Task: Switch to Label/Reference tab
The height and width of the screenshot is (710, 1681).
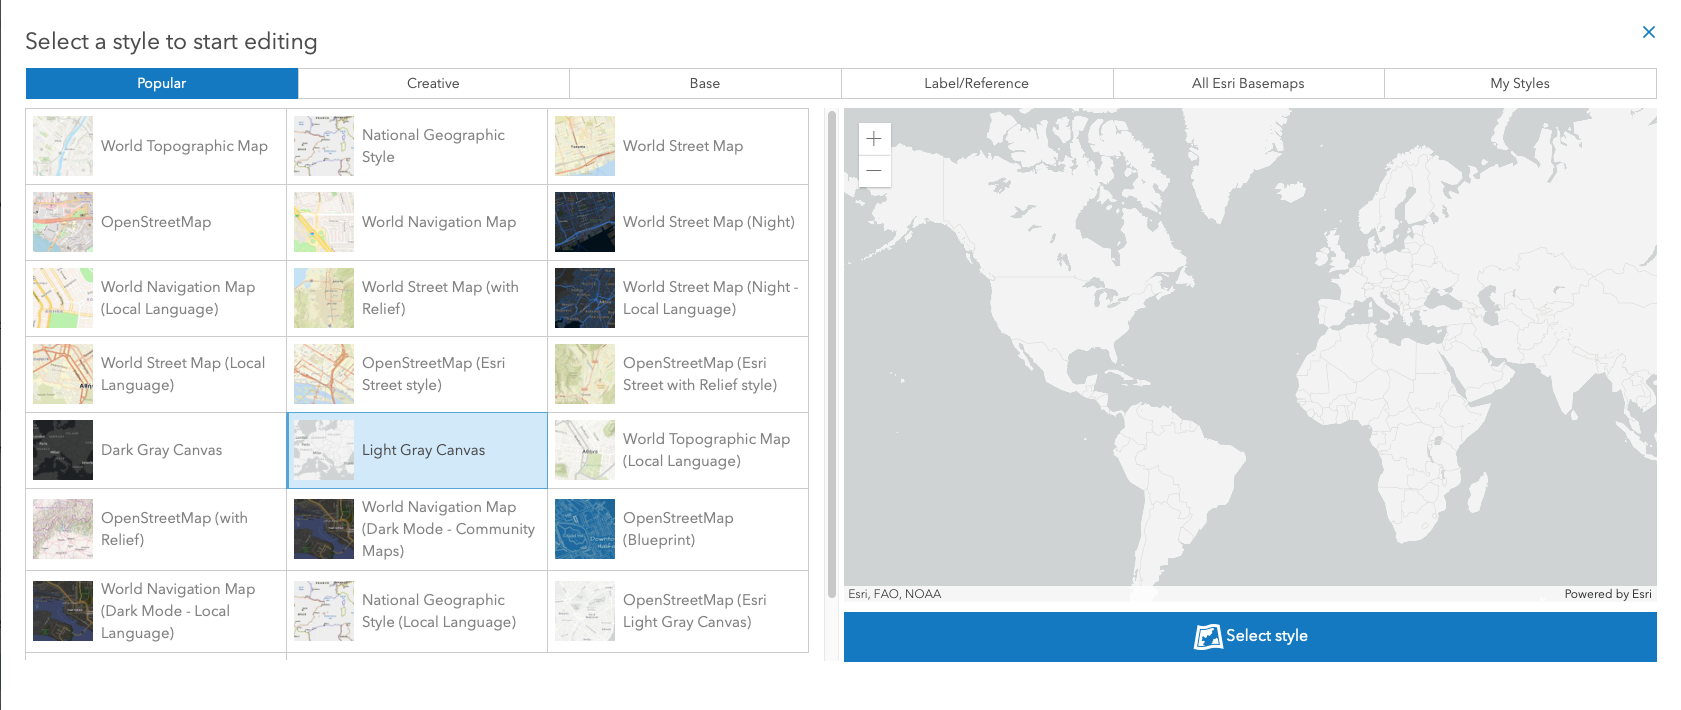Action: 977,83
